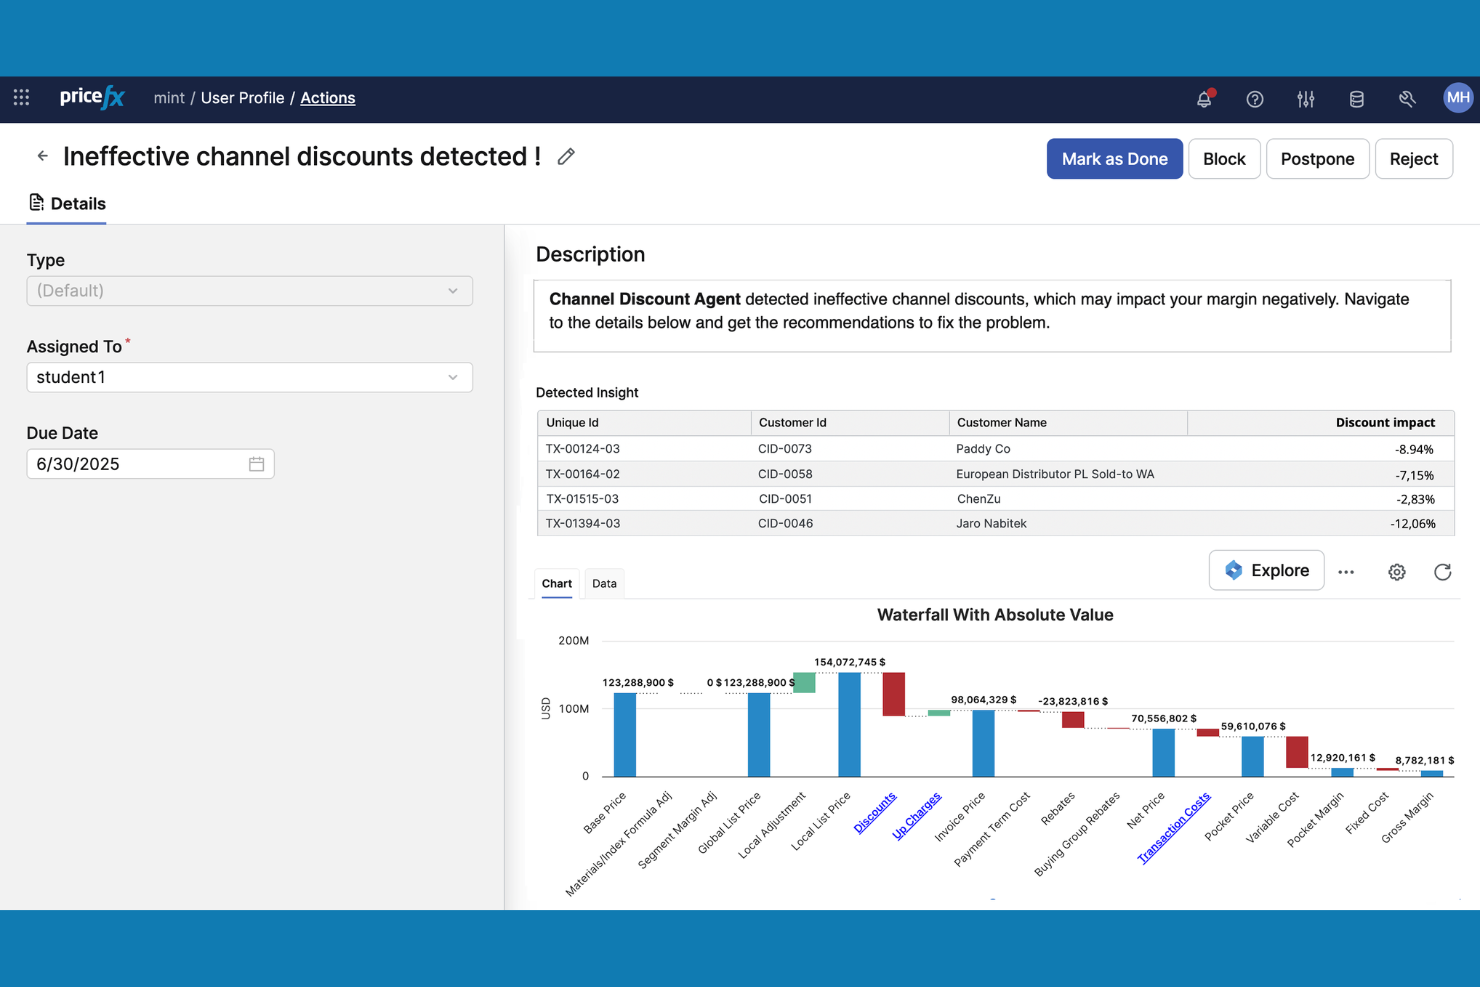Screen dimensions: 1480x987
Task: Open chart settings gear icon
Action: click(x=1396, y=572)
